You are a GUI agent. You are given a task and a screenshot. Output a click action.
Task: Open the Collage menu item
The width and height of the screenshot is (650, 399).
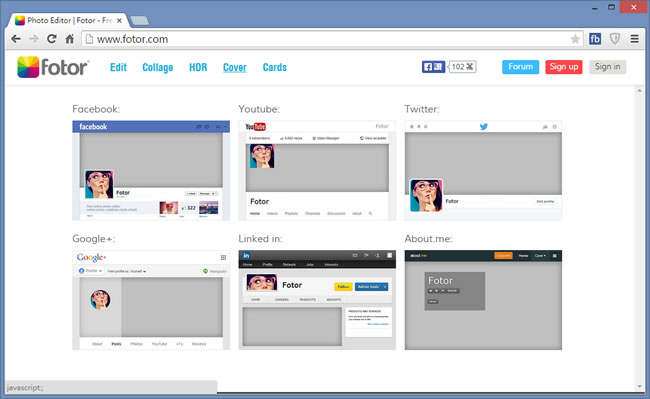click(x=158, y=68)
